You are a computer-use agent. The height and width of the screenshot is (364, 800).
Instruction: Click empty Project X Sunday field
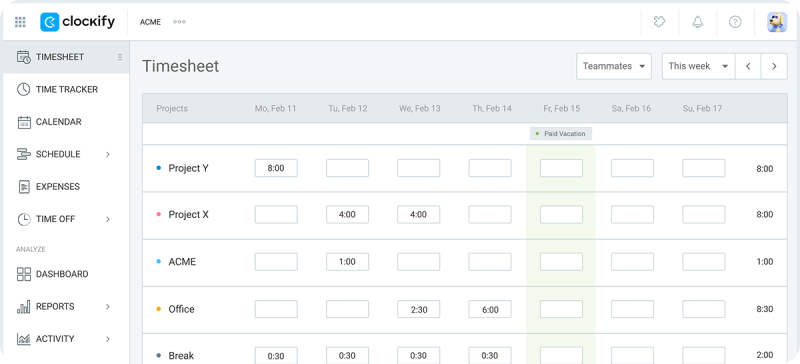[704, 215]
